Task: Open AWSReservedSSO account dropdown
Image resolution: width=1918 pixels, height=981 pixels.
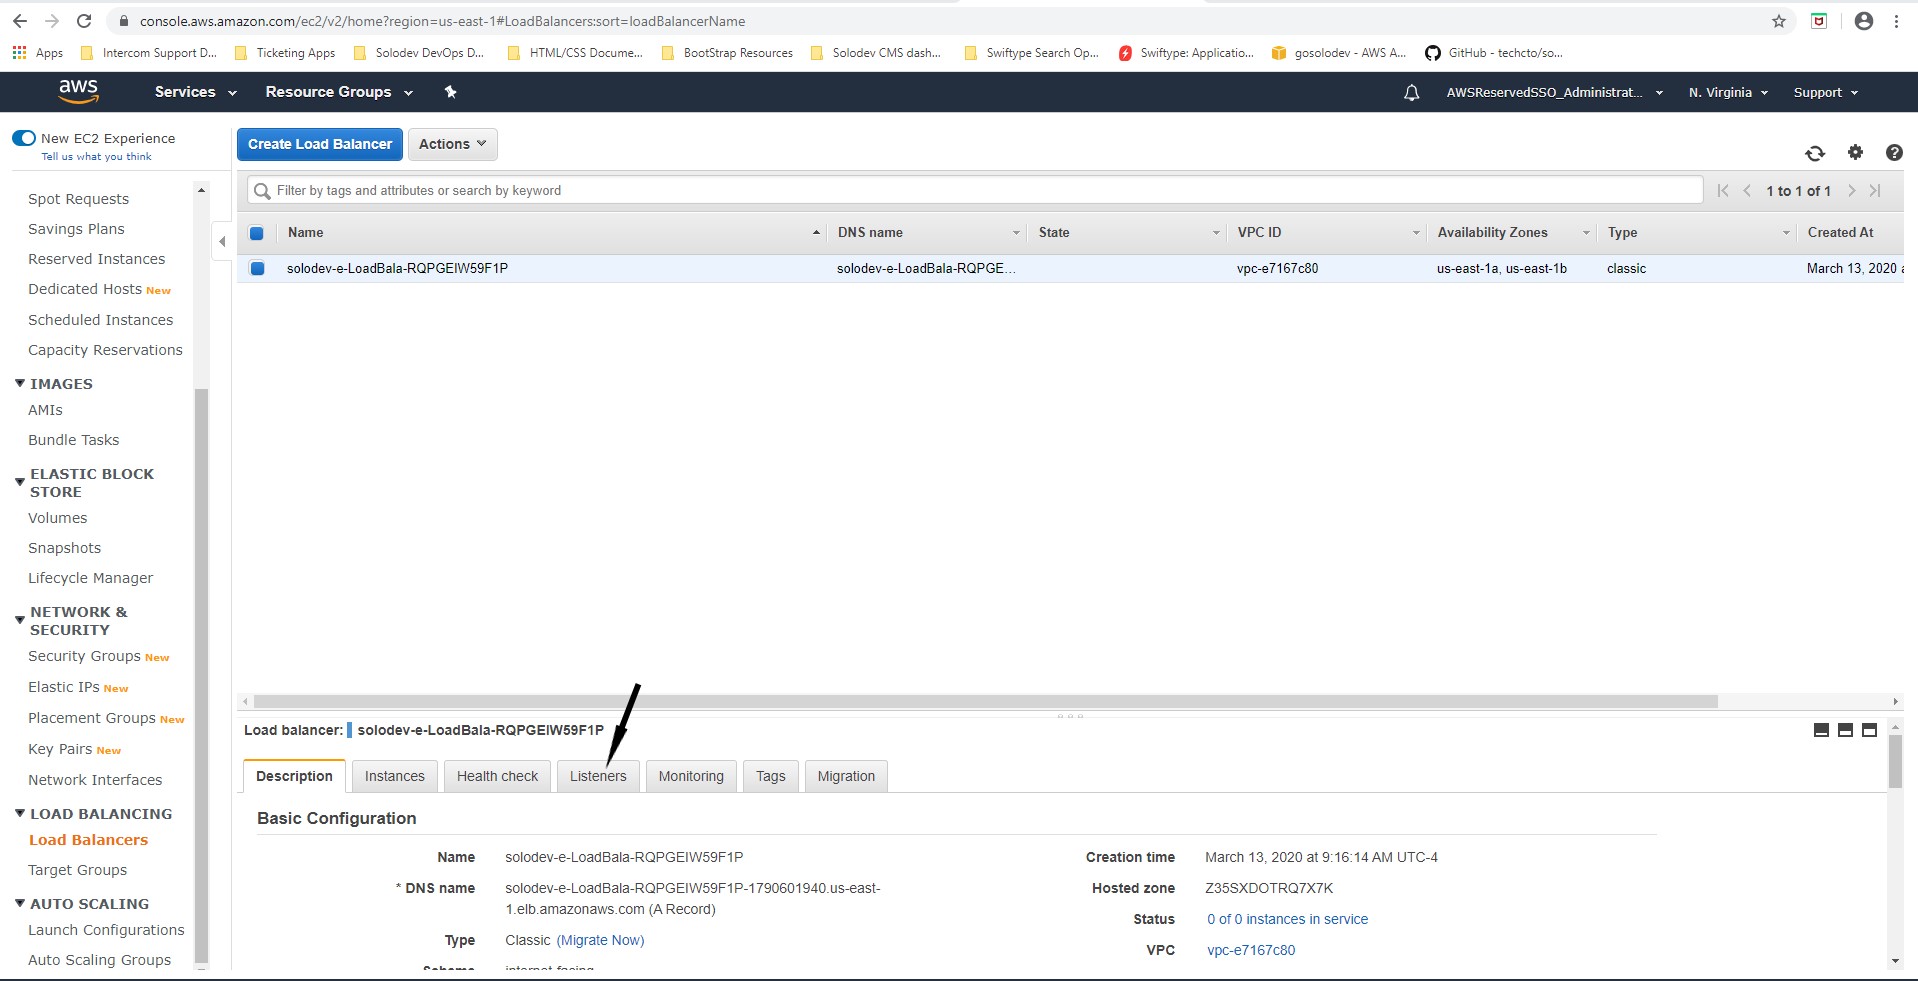Action: click(1554, 93)
